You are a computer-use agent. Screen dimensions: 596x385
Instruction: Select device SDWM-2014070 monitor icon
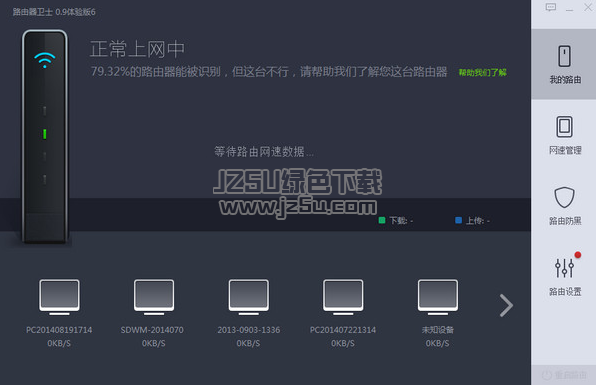click(154, 297)
